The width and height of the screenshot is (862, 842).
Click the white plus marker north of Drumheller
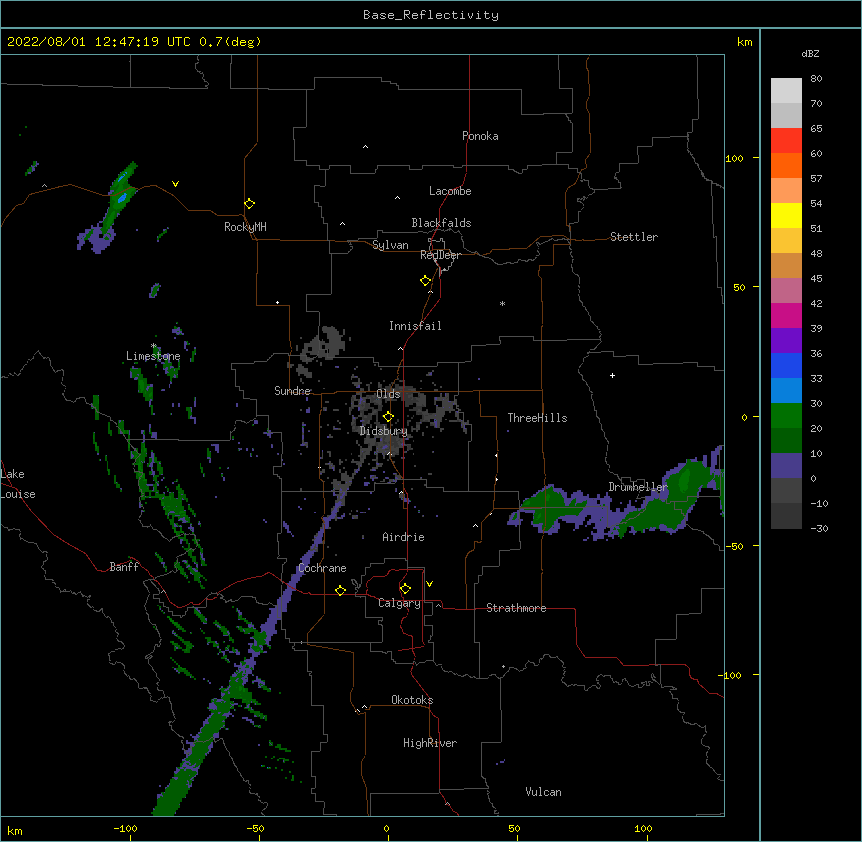(x=612, y=375)
